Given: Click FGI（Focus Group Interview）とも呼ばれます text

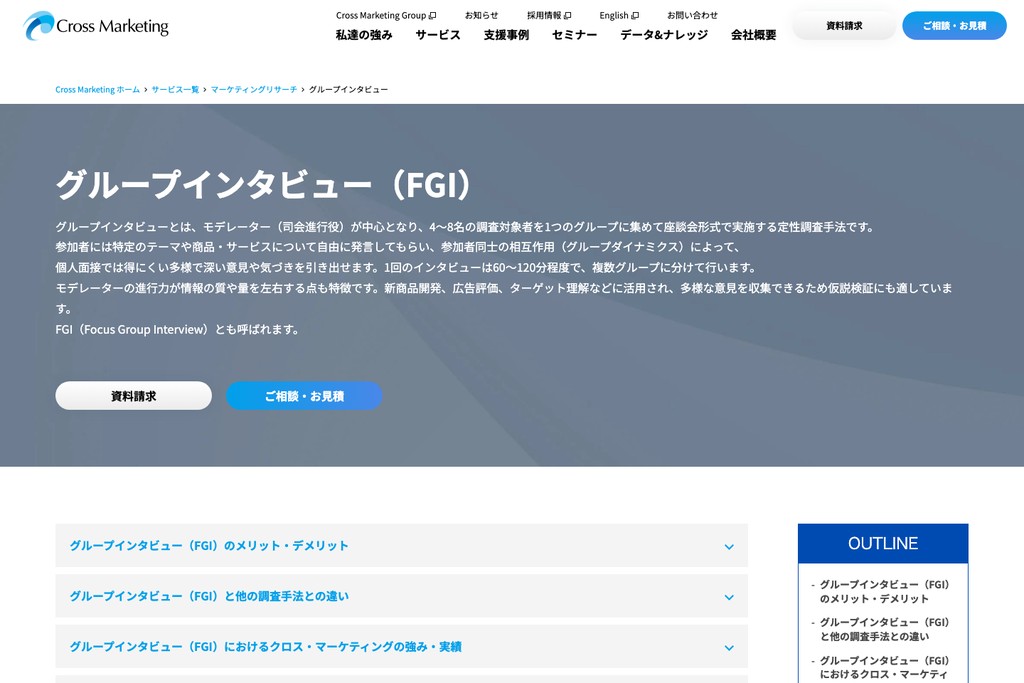Looking at the screenshot, I should (x=178, y=330).
